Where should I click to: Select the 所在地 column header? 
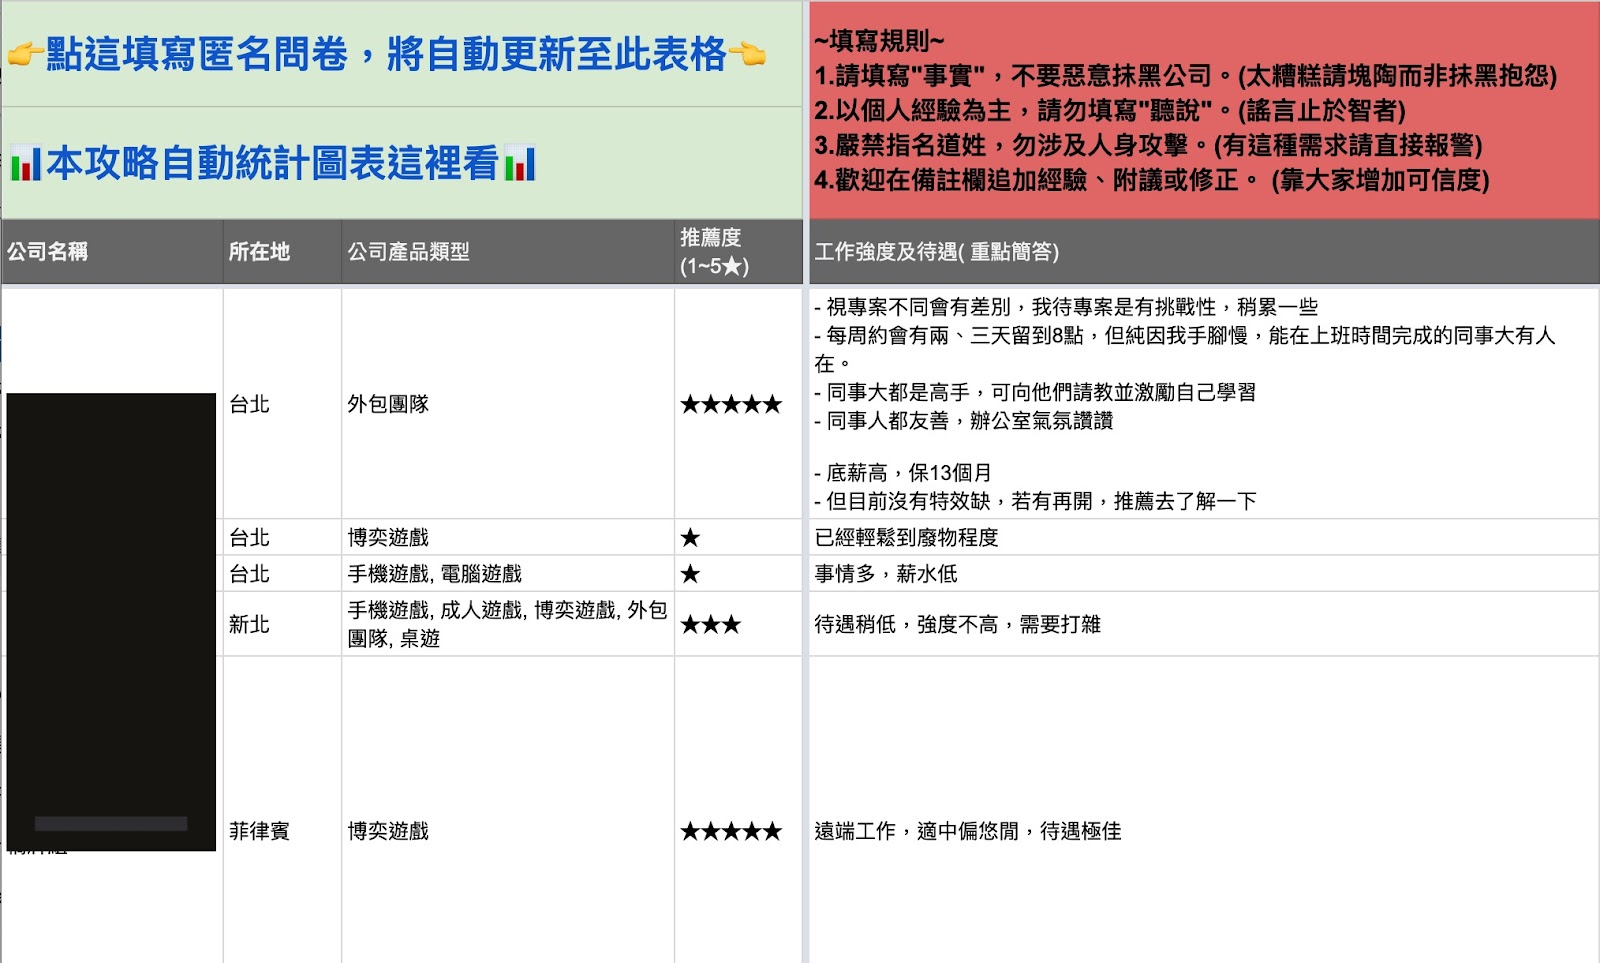pyautogui.click(x=282, y=252)
